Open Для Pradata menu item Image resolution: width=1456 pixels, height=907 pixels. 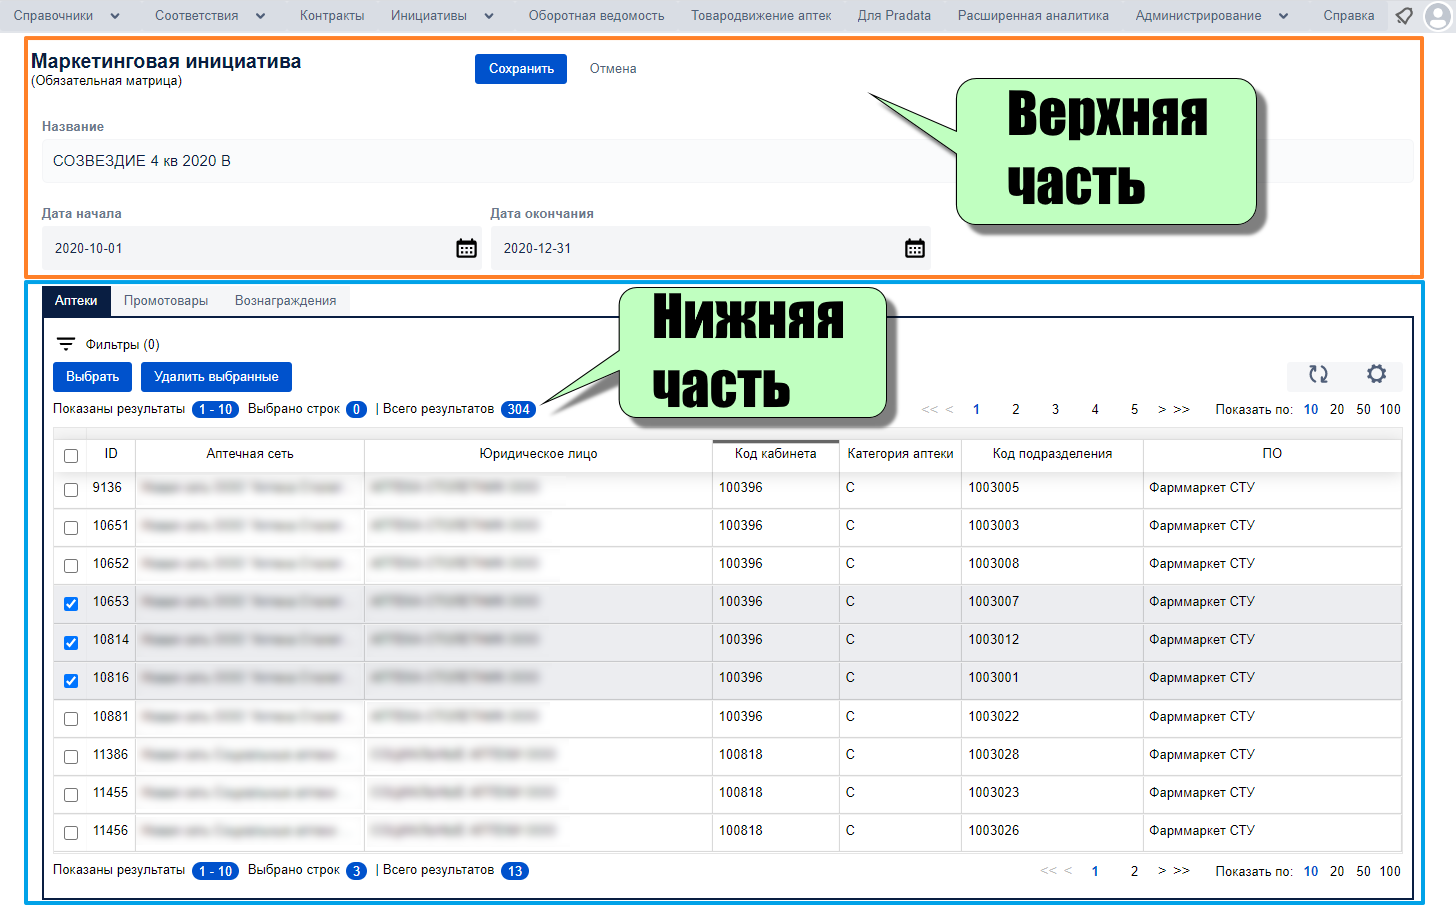[x=894, y=16]
